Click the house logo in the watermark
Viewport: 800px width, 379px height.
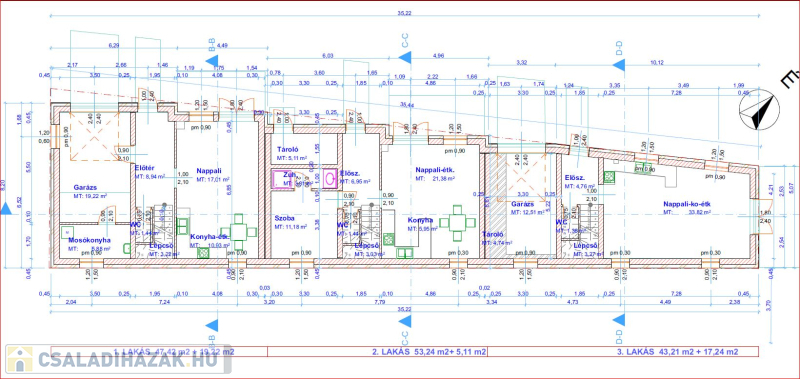[19, 360]
